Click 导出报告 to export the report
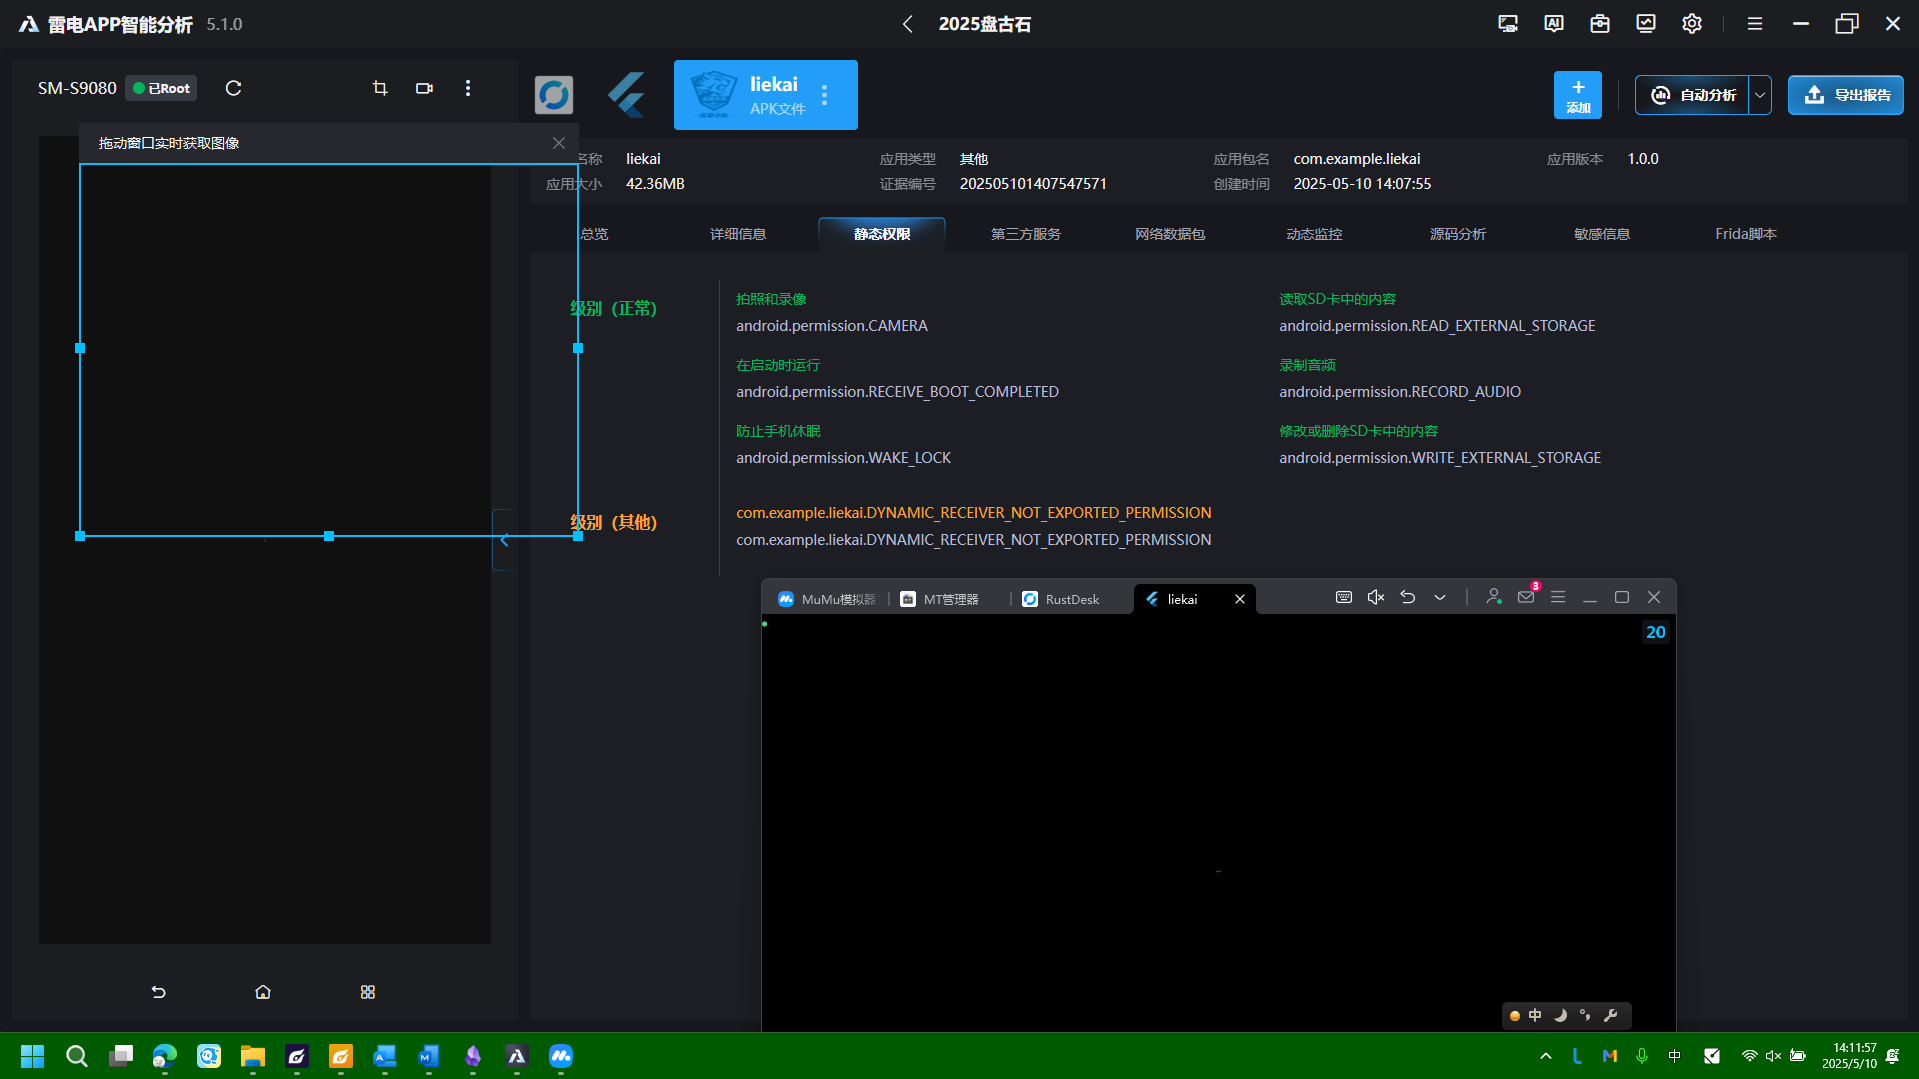 click(x=1846, y=95)
